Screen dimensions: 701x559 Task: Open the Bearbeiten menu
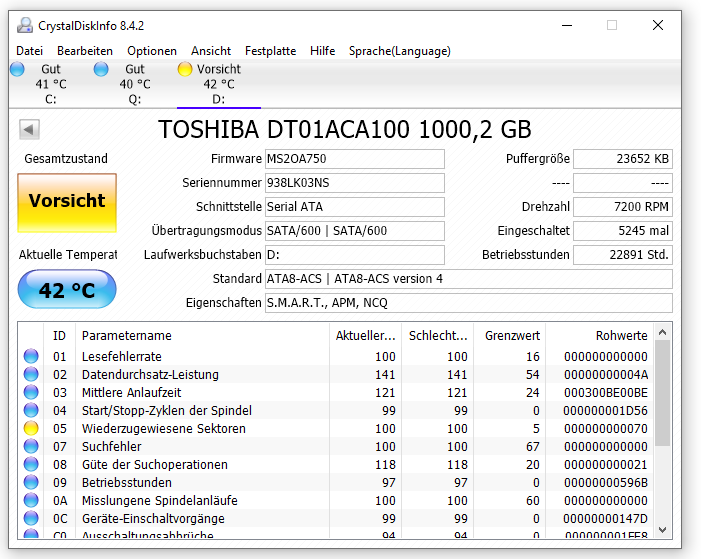[85, 51]
